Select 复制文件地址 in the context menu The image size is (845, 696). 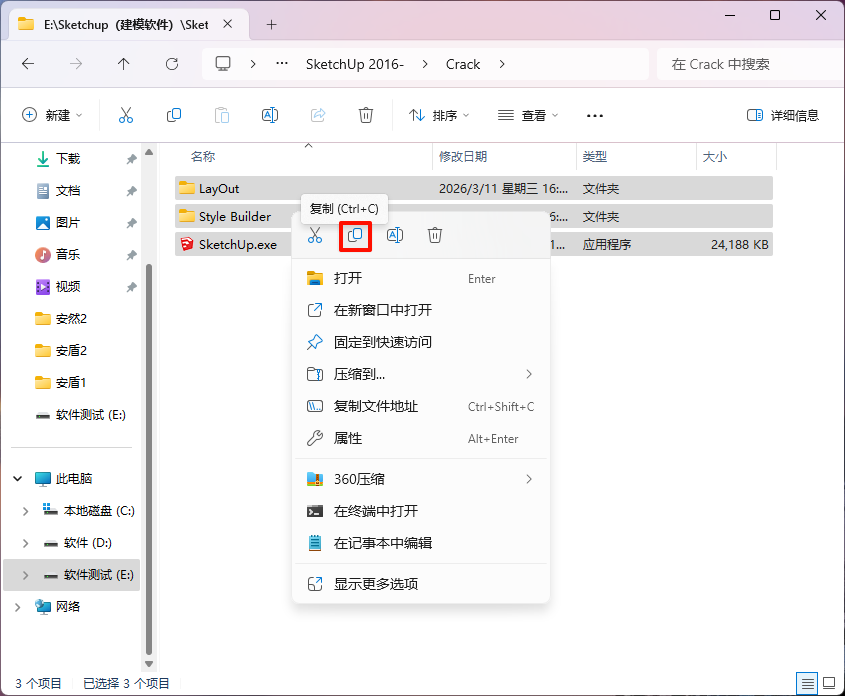tap(421, 406)
